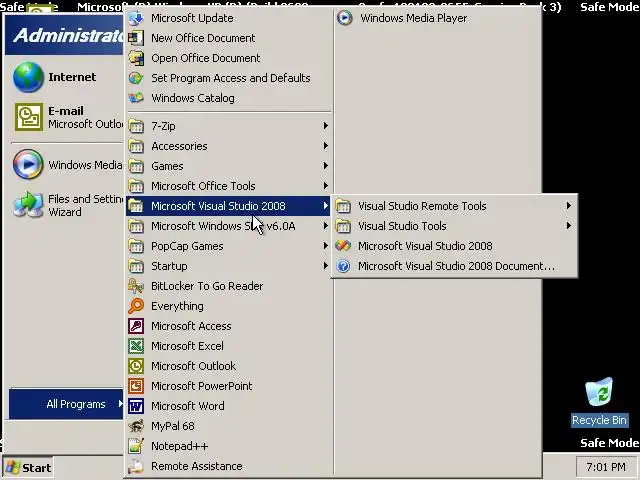Click the Microsoft Access icon
The width and height of the screenshot is (640, 480).
pos(136,326)
